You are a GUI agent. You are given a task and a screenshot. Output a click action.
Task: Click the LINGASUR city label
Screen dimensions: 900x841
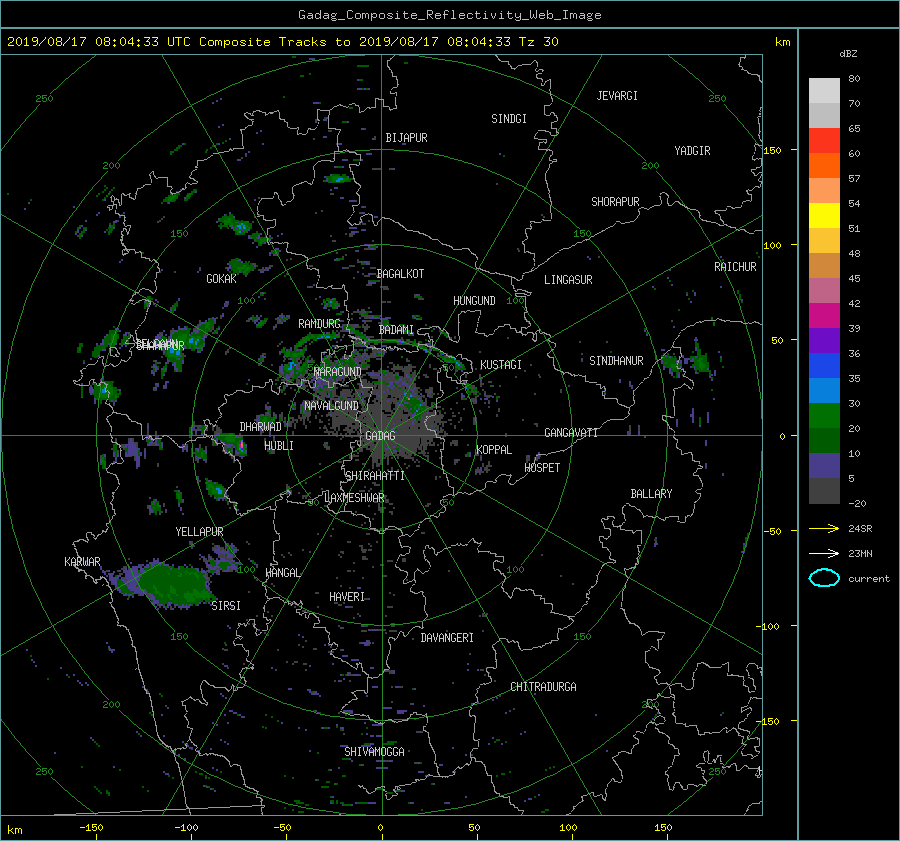pyautogui.click(x=568, y=280)
